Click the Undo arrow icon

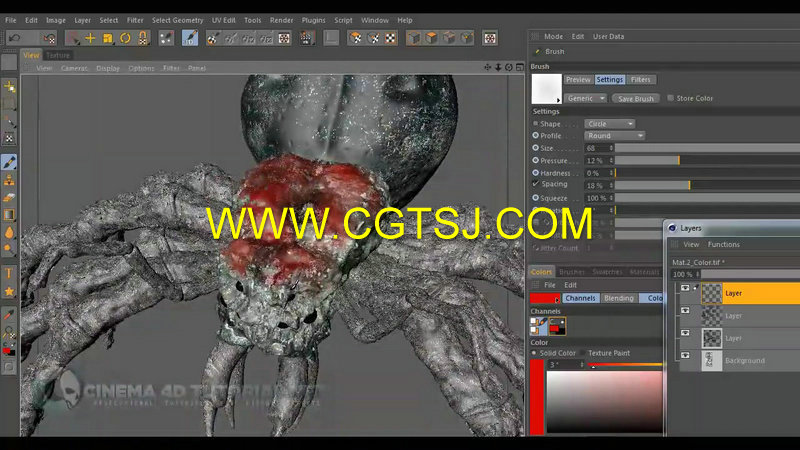click(x=15, y=38)
